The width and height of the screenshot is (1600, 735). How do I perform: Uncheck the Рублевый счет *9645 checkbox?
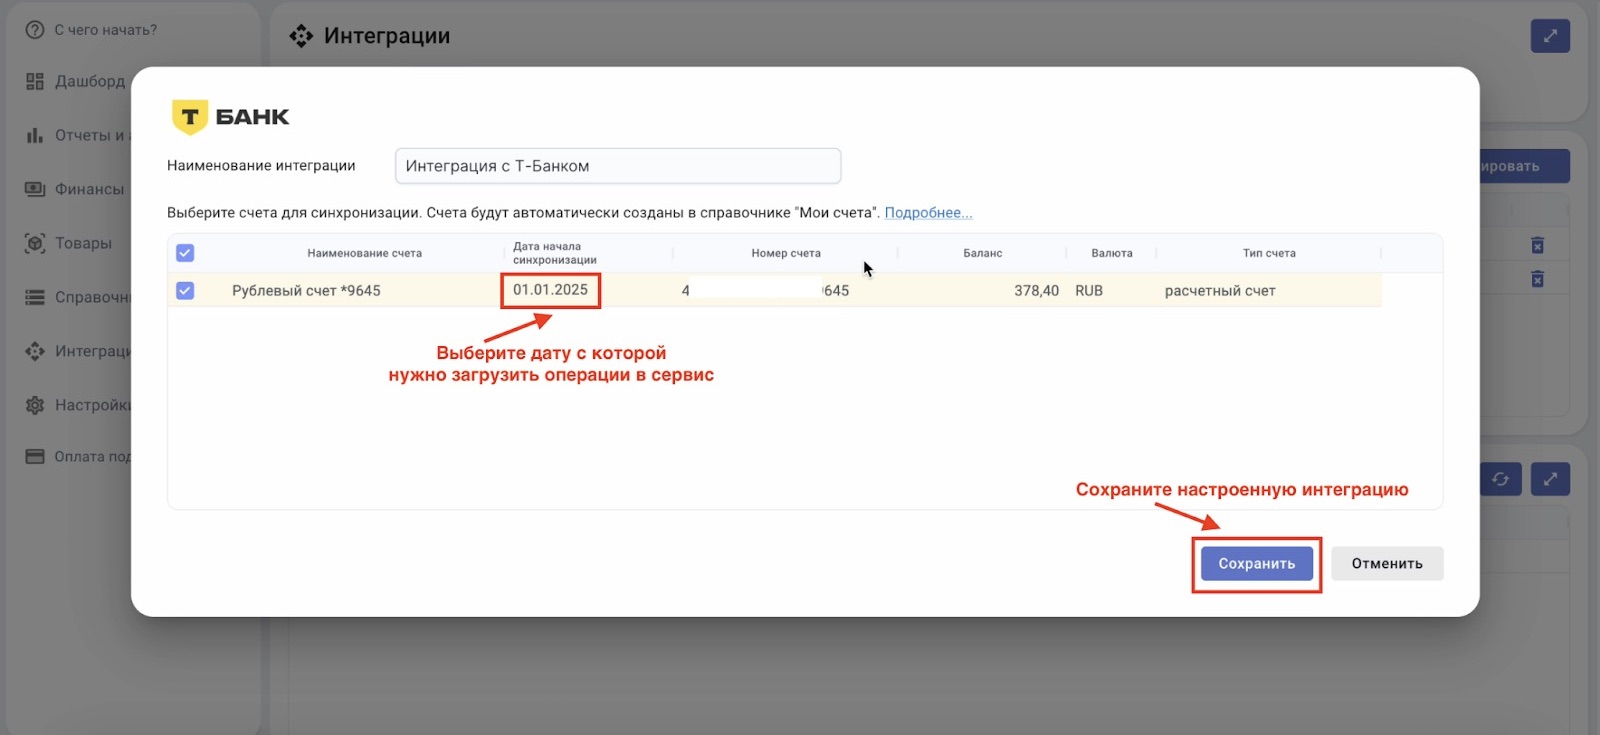[x=185, y=290]
